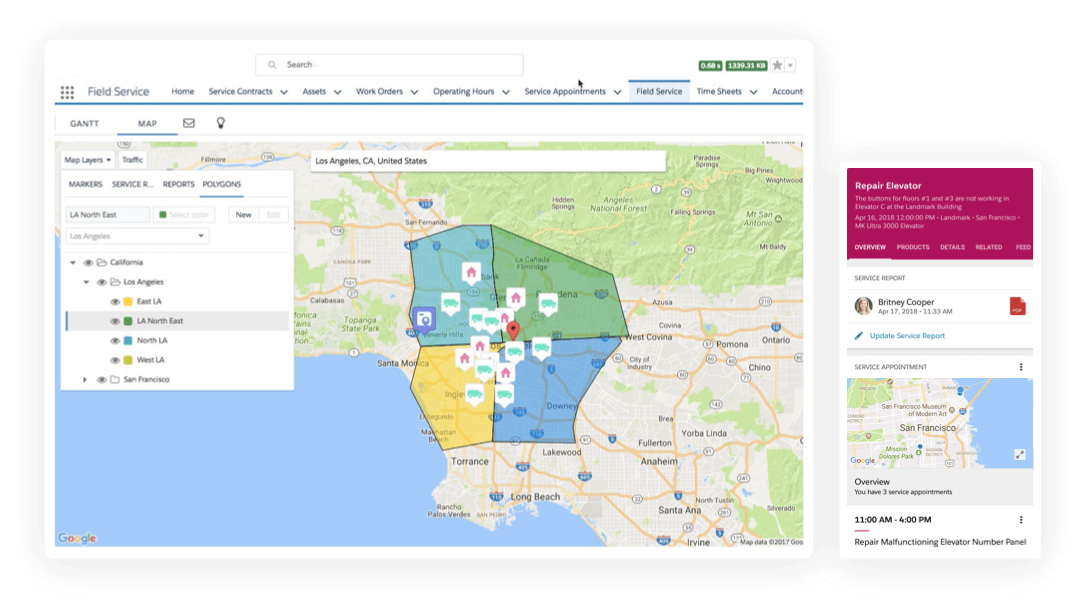This screenshot has height=608, width=1086.
Task: Open Work Orders menu chevron
Action: click(x=414, y=92)
